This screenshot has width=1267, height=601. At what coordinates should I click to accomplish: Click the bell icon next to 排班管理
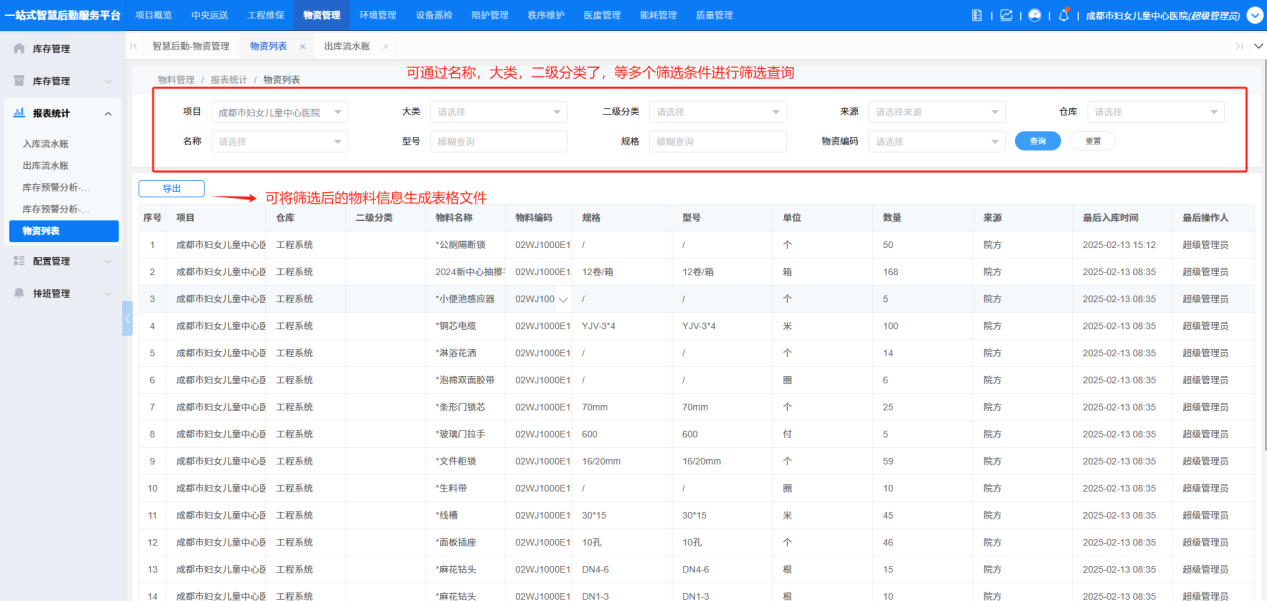pyautogui.click(x=19, y=293)
